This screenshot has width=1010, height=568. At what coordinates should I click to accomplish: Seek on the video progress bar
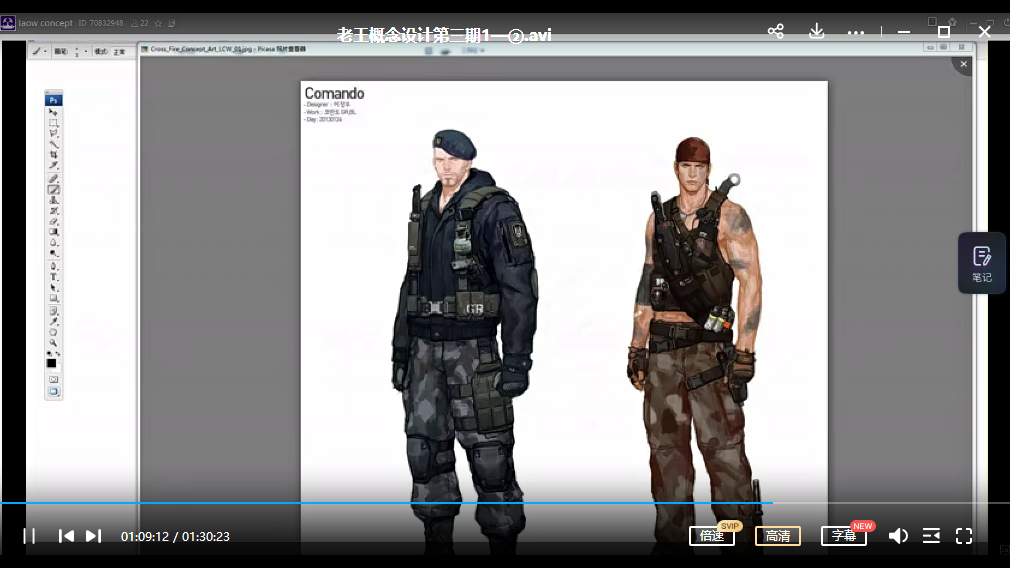505,502
